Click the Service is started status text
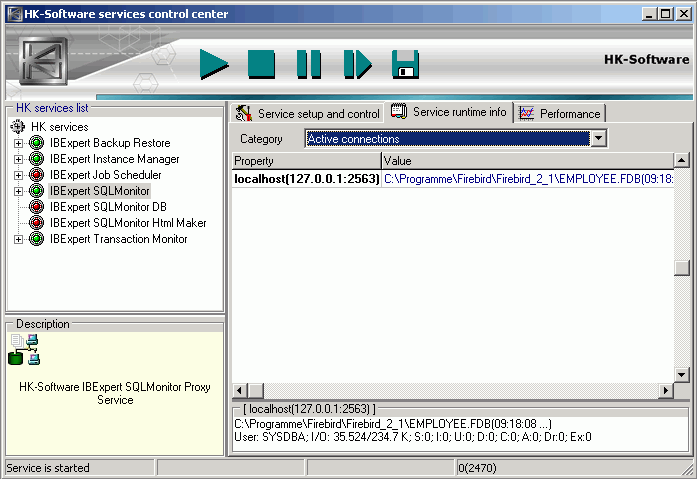The image size is (697, 479). (x=48, y=468)
